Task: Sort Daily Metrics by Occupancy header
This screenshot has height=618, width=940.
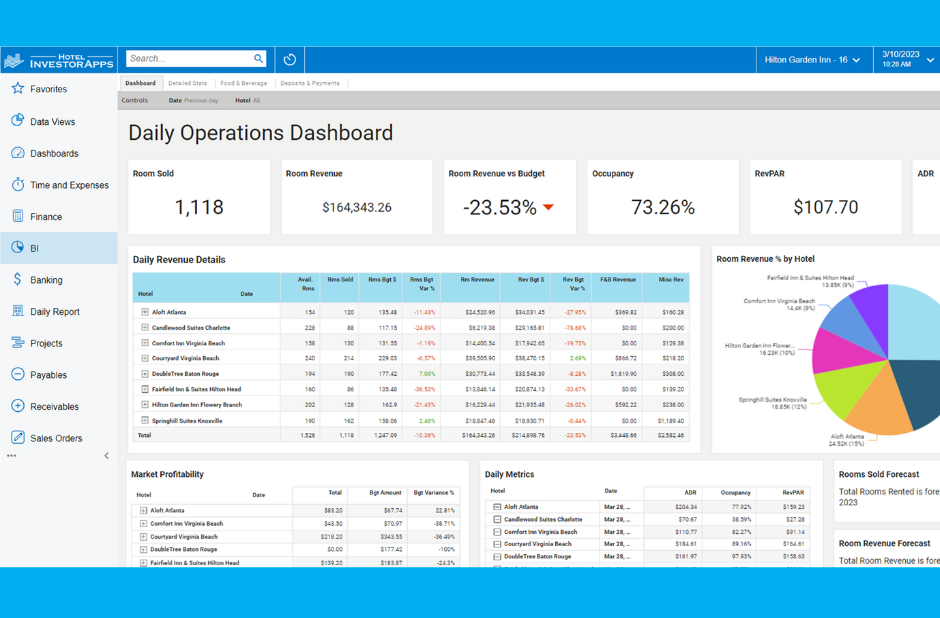Action: click(x=735, y=493)
